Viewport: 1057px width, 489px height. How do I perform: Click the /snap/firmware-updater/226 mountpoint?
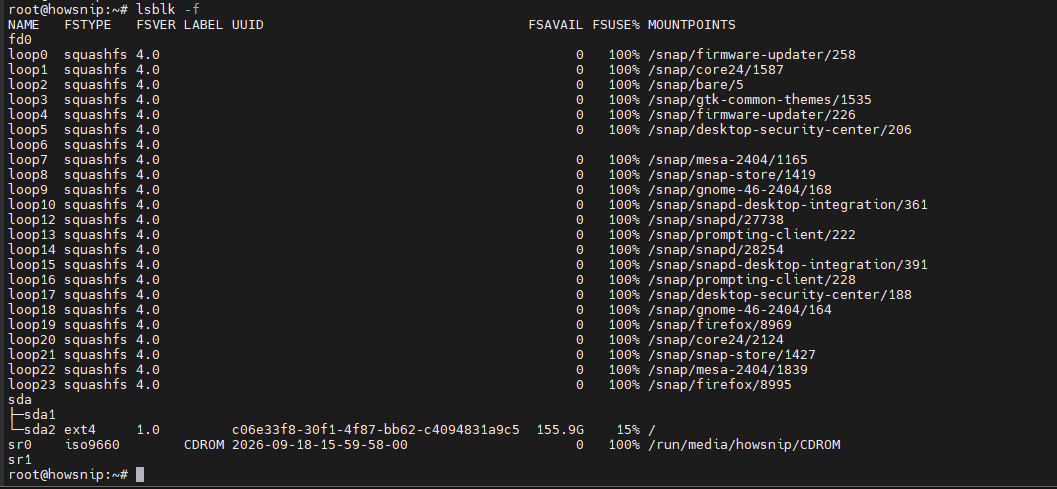[752, 115]
